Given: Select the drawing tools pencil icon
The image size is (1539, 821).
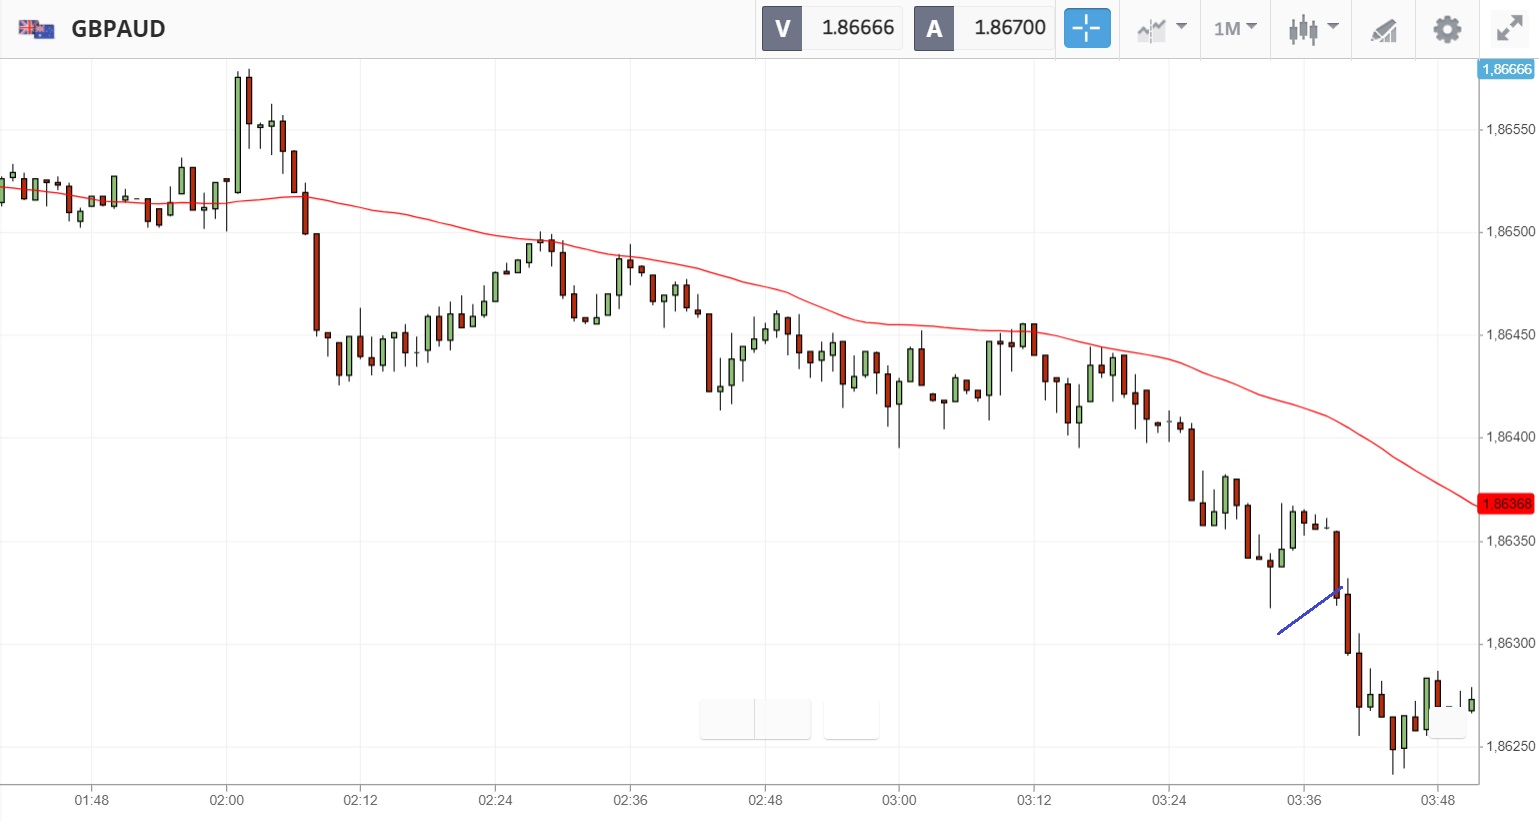Looking at the screenshot, I should point(1384,30).
